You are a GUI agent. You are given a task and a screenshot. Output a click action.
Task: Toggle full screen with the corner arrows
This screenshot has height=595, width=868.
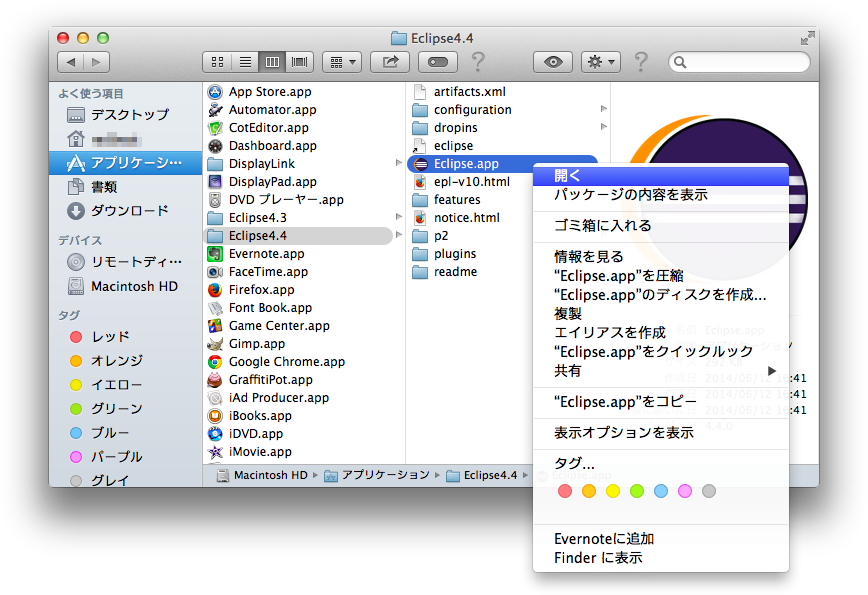[807, 38]
